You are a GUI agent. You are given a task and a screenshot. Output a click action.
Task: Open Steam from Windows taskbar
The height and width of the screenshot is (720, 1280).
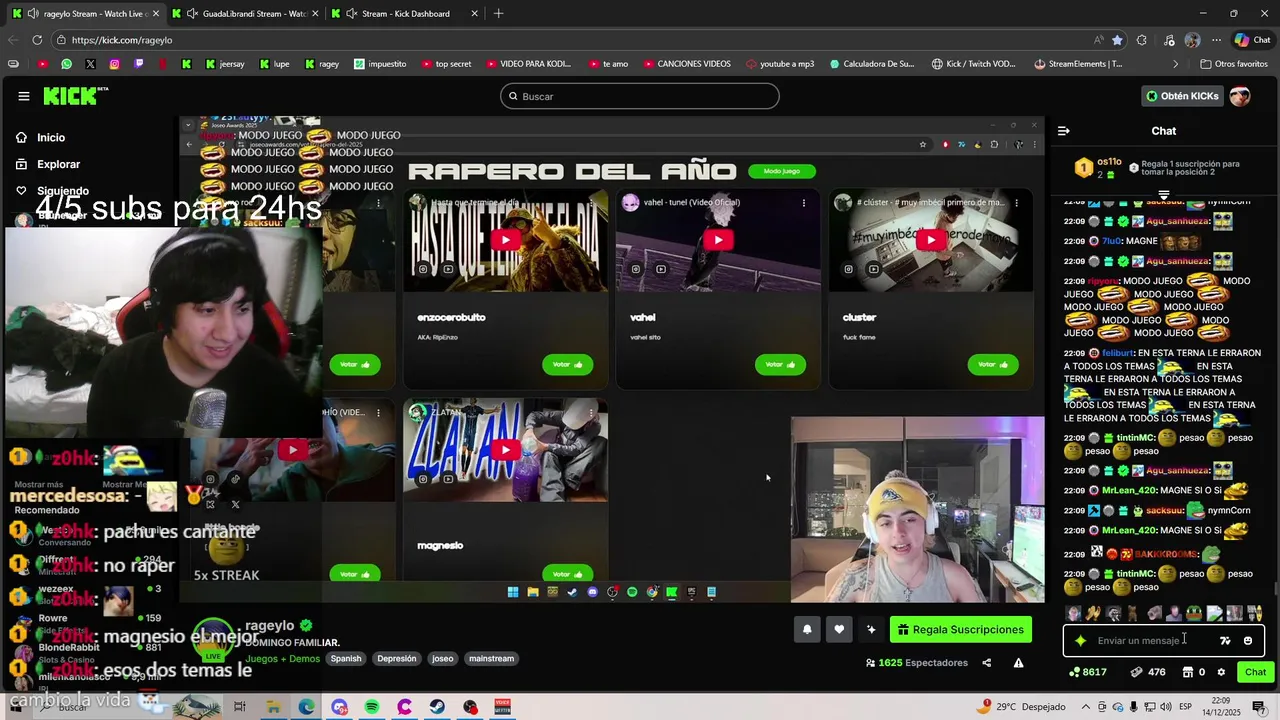coord(437,707)
